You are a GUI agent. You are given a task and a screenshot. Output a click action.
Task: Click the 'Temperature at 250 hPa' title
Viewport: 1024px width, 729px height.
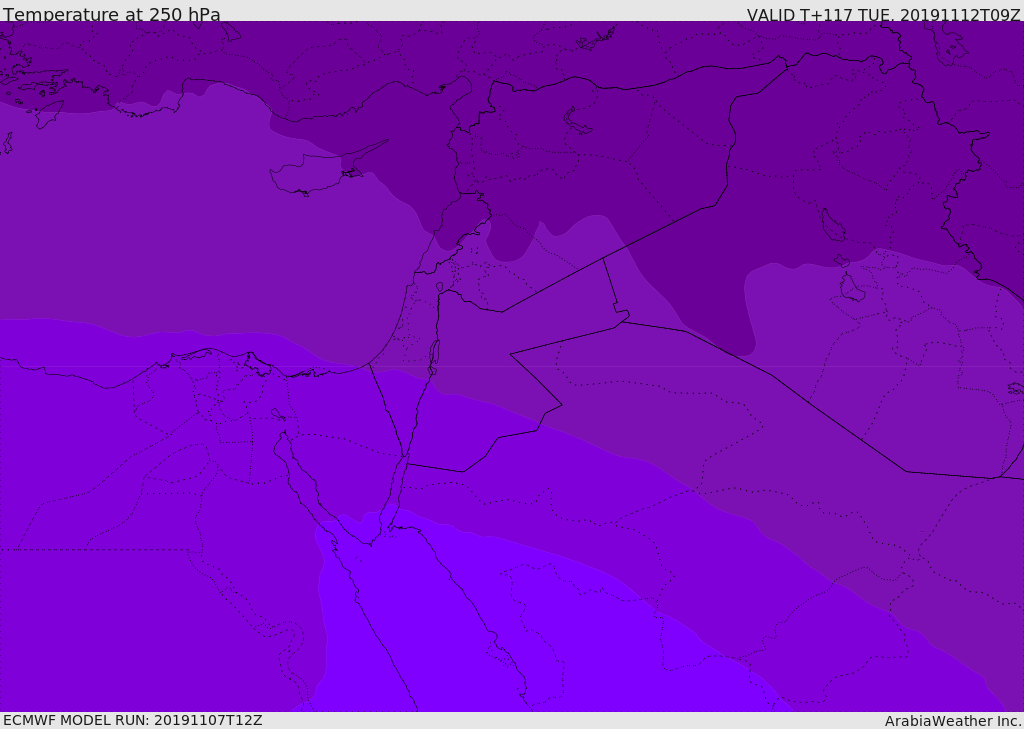pos(111,14)
